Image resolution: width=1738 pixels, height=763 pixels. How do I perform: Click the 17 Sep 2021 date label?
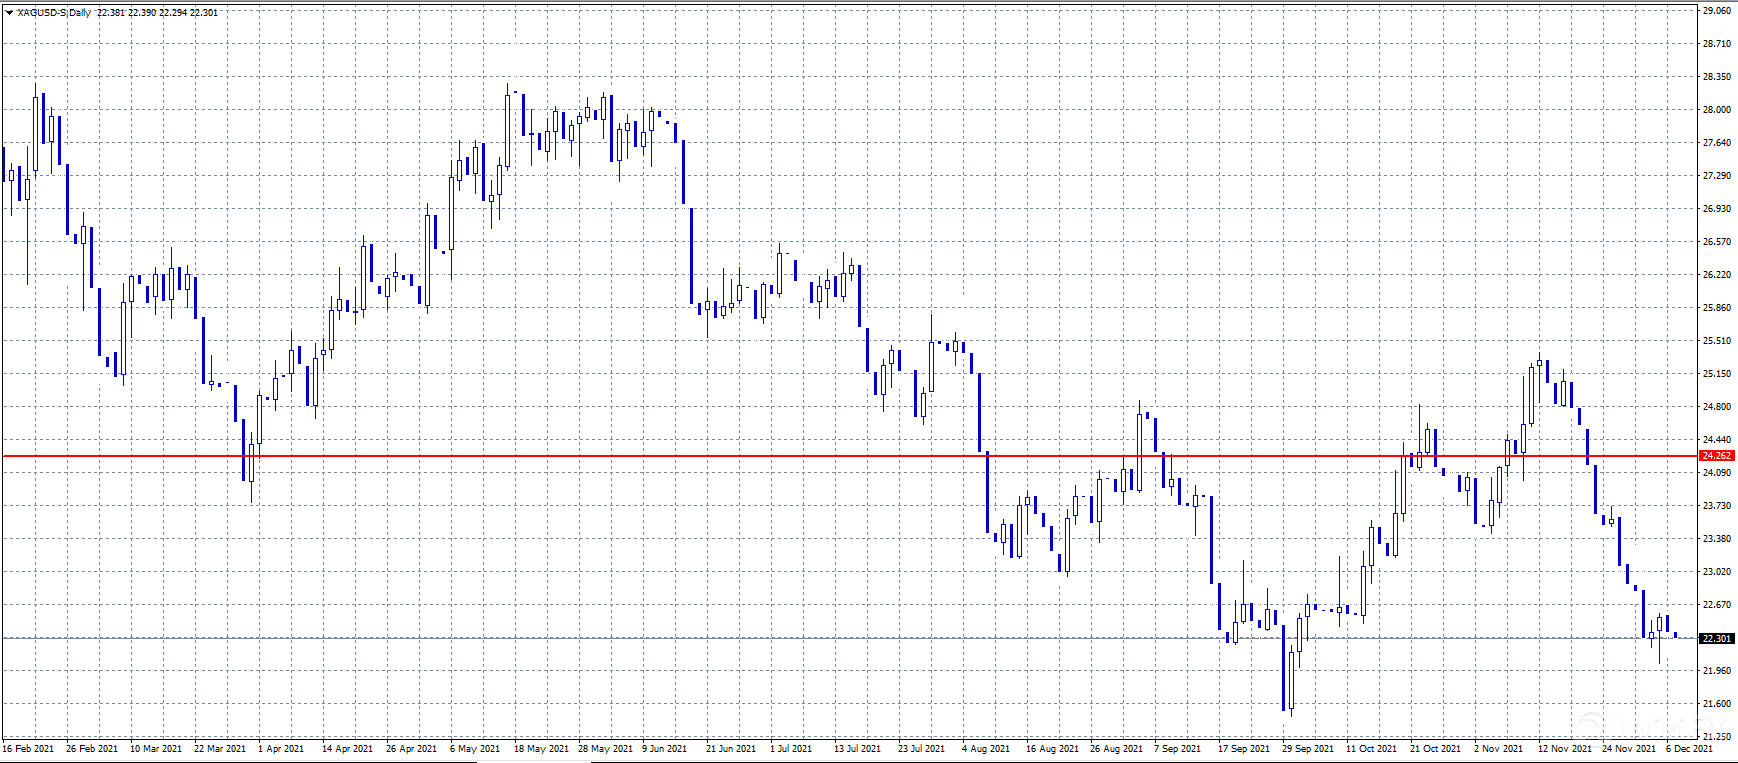pyautogui.click(x=1244, y=749)
